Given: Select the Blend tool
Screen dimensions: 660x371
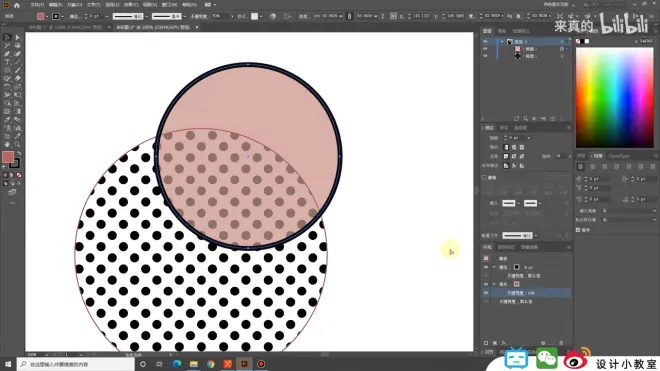Looking at the screenshot, I should point(17,120).
